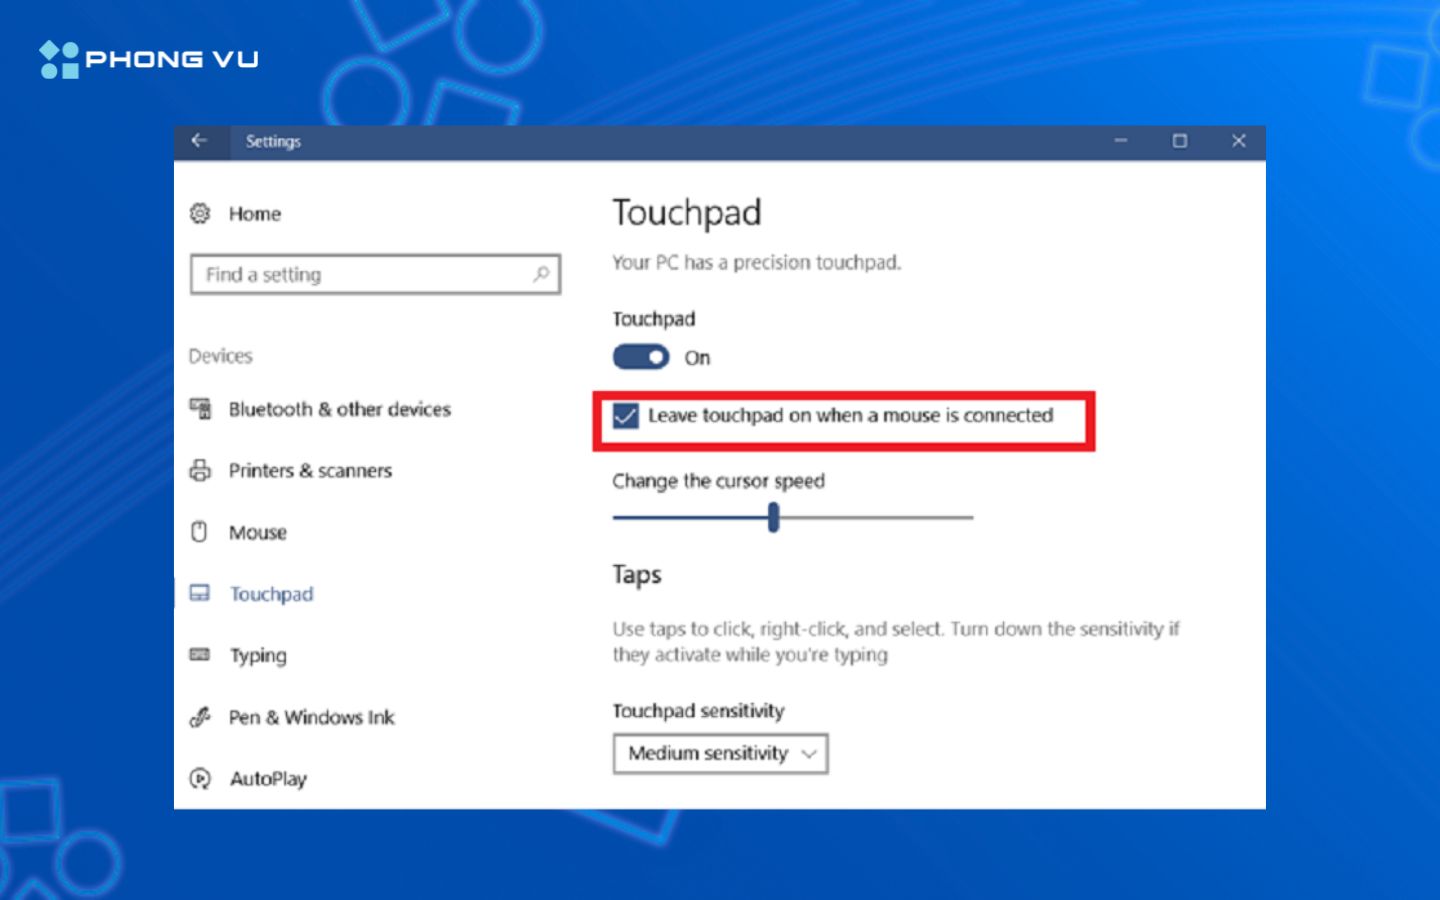
Task: Click the search magnifier in Find a setting
Action: [x=541, y=273]
